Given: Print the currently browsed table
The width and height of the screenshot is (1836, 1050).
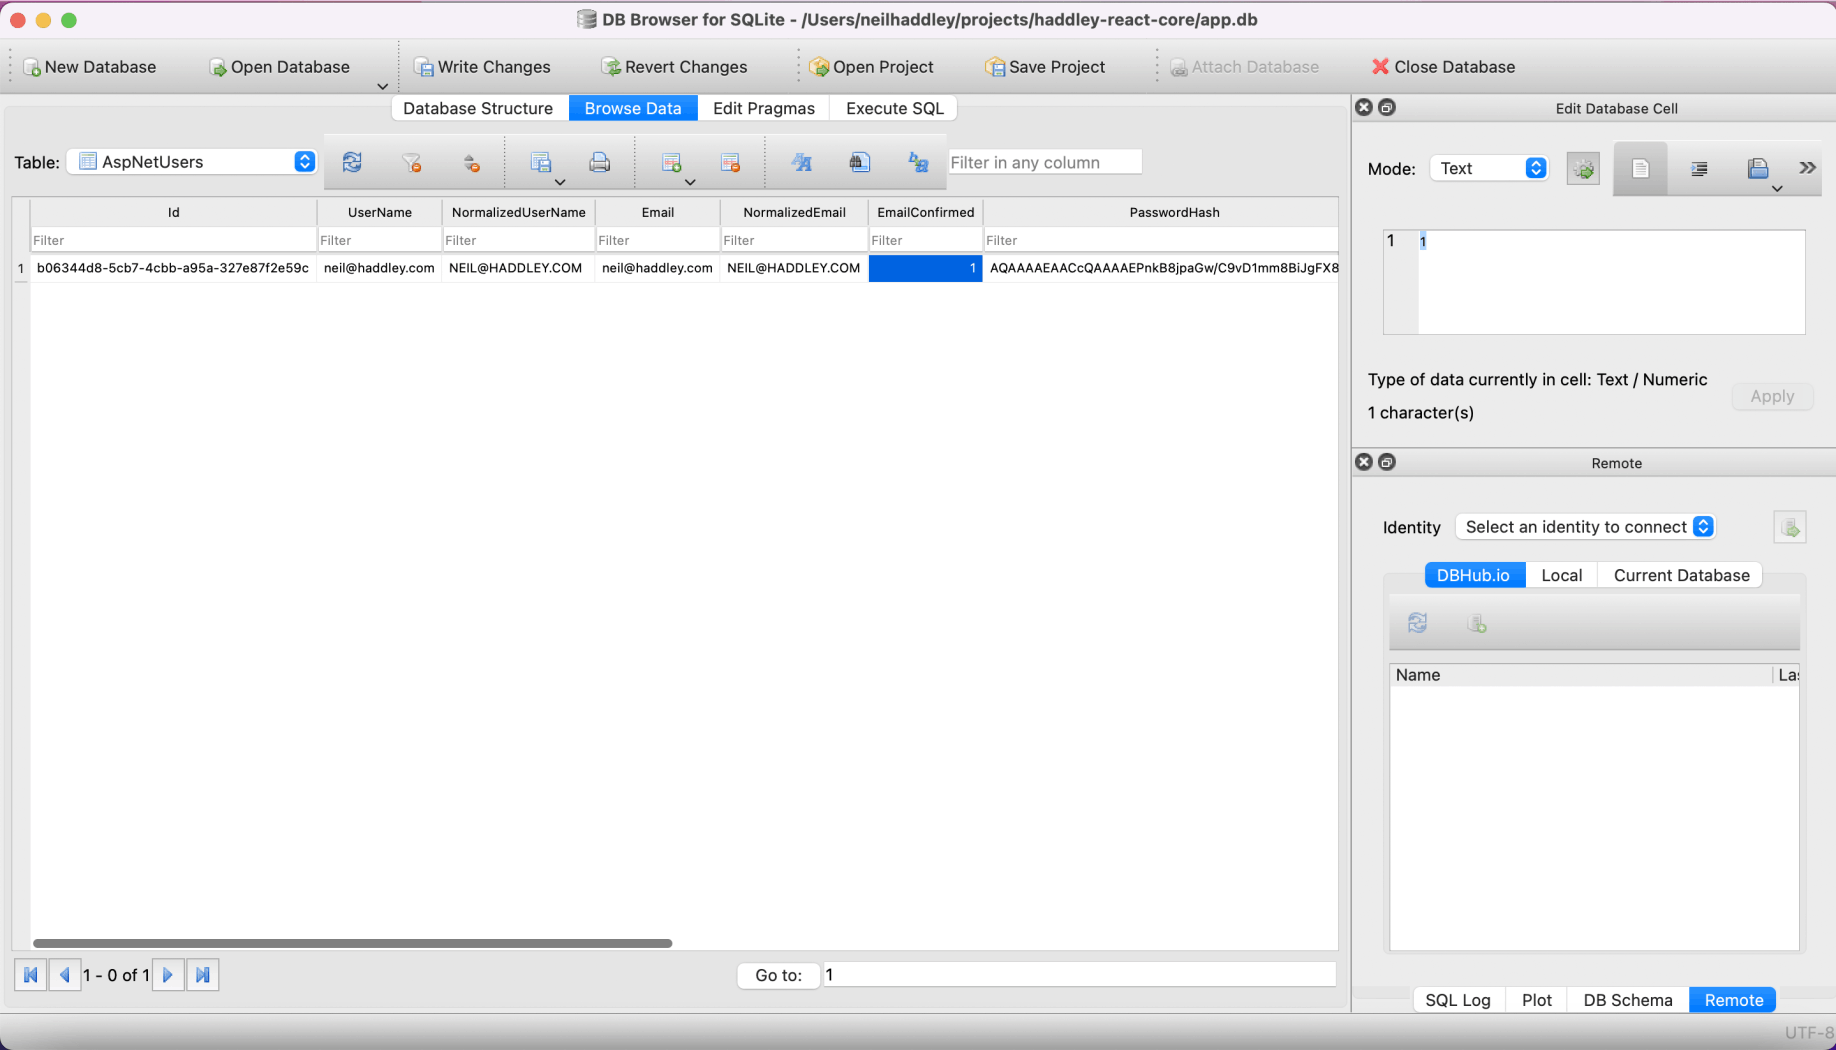Looking at the screenshot, I should (x=599, y=162).
